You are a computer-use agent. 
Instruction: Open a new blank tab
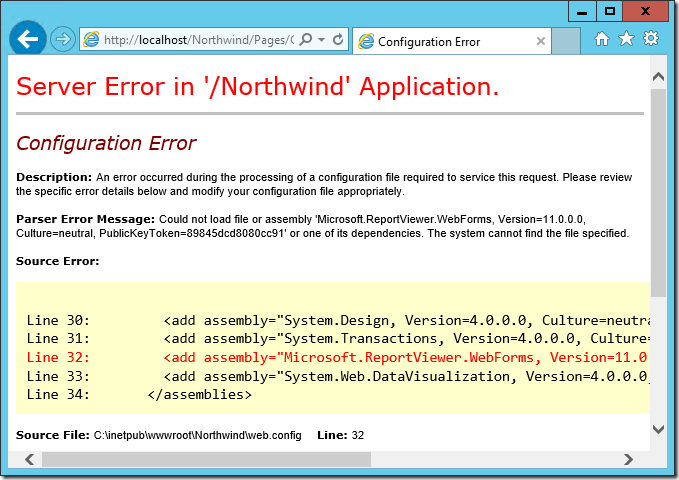coord(566,41)
